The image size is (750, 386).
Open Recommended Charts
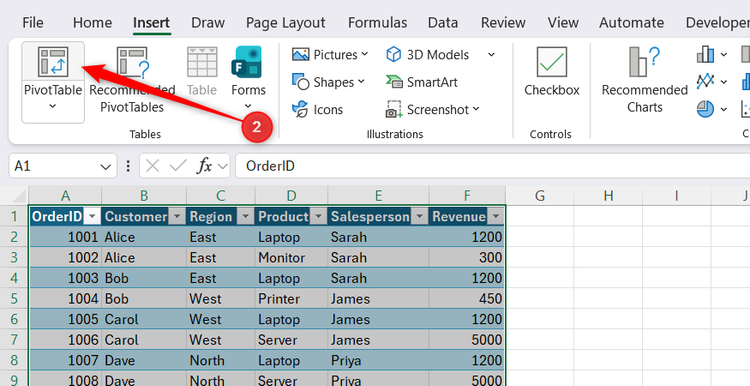pos(644,80)
